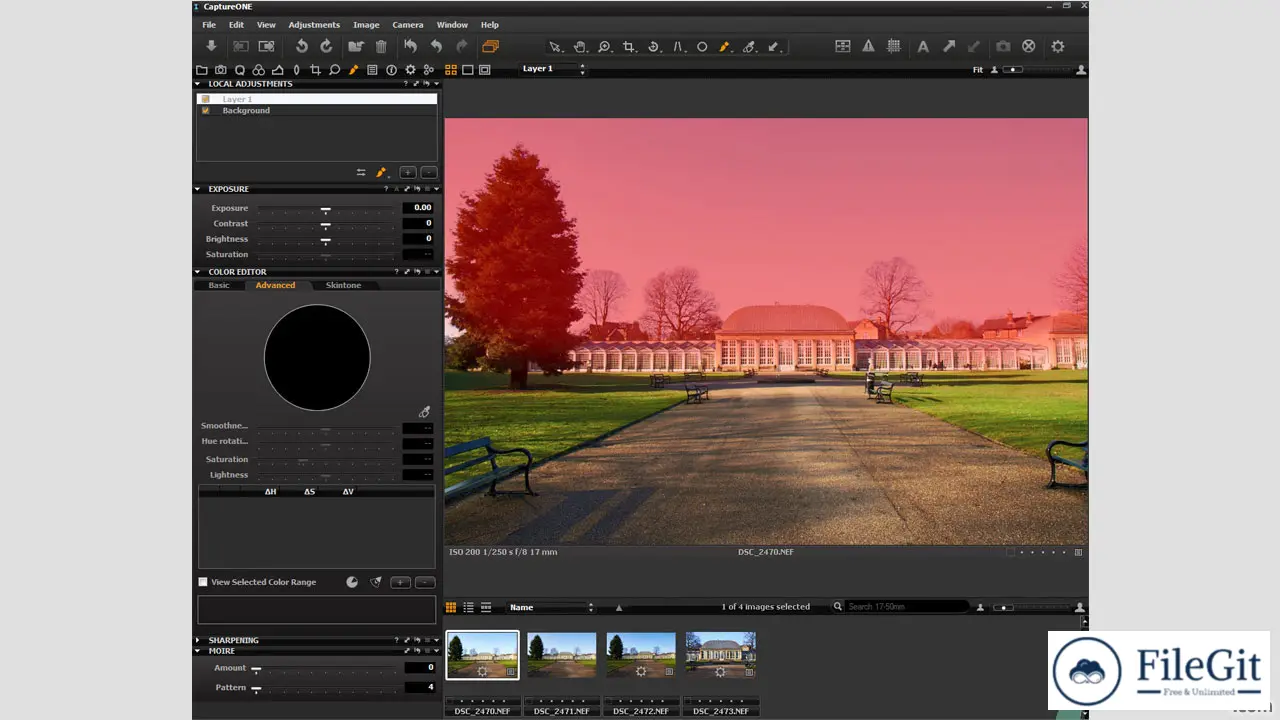Open Local Adjustments panel options arrow

[x=437, y=84]
